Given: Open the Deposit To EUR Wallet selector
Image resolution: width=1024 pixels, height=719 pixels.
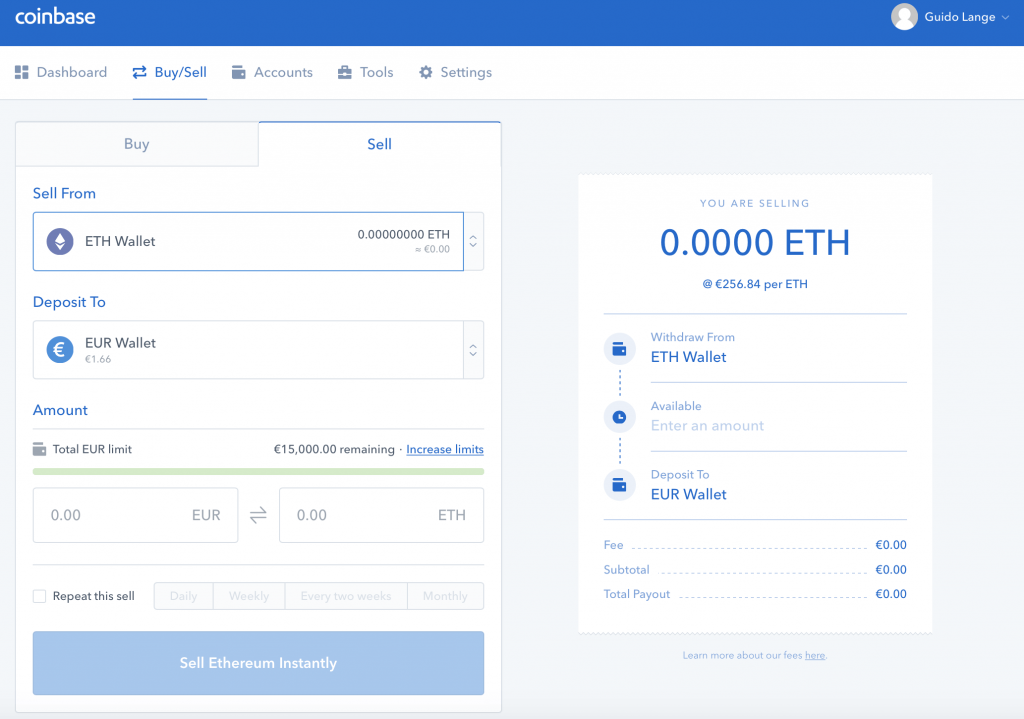Looking at the screenshot, I should [248, 350].
